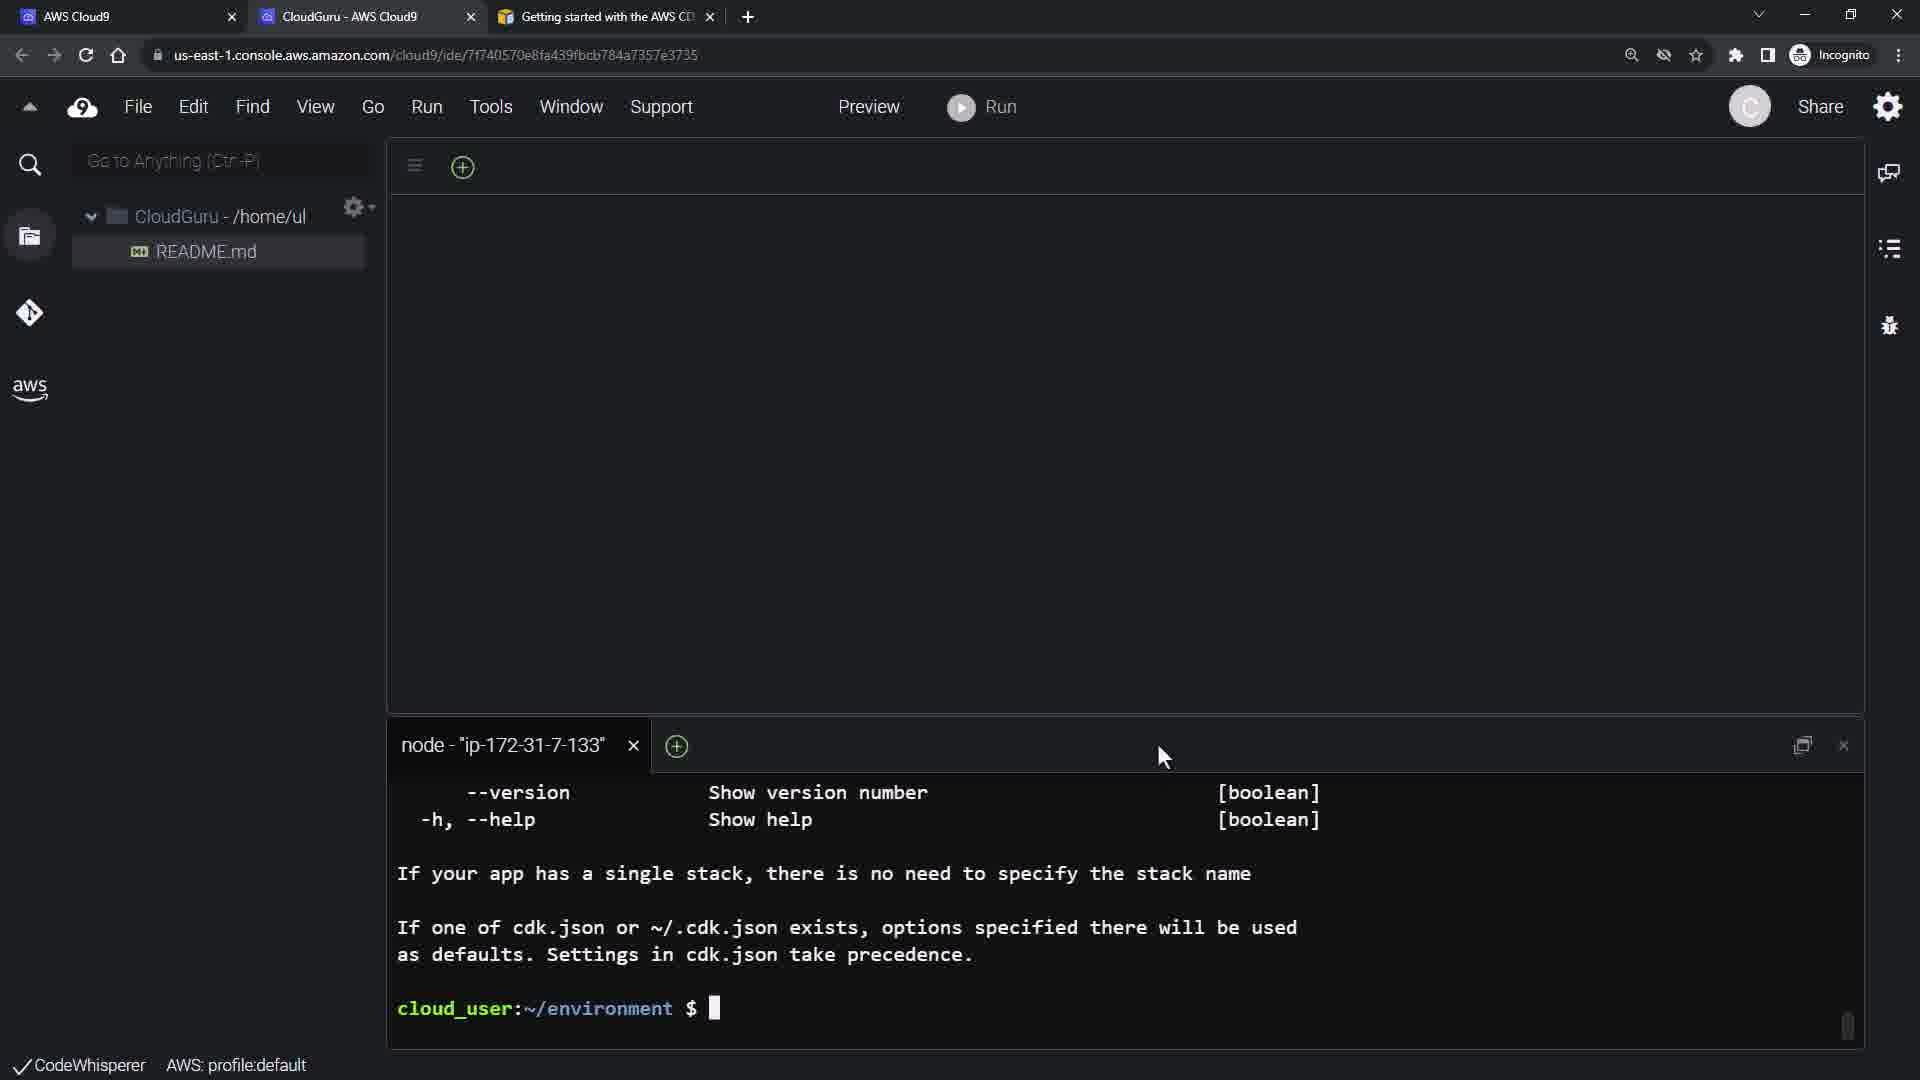
Task: Click the Cloud9 cloud logo icon
Action: tap(82, 107)
